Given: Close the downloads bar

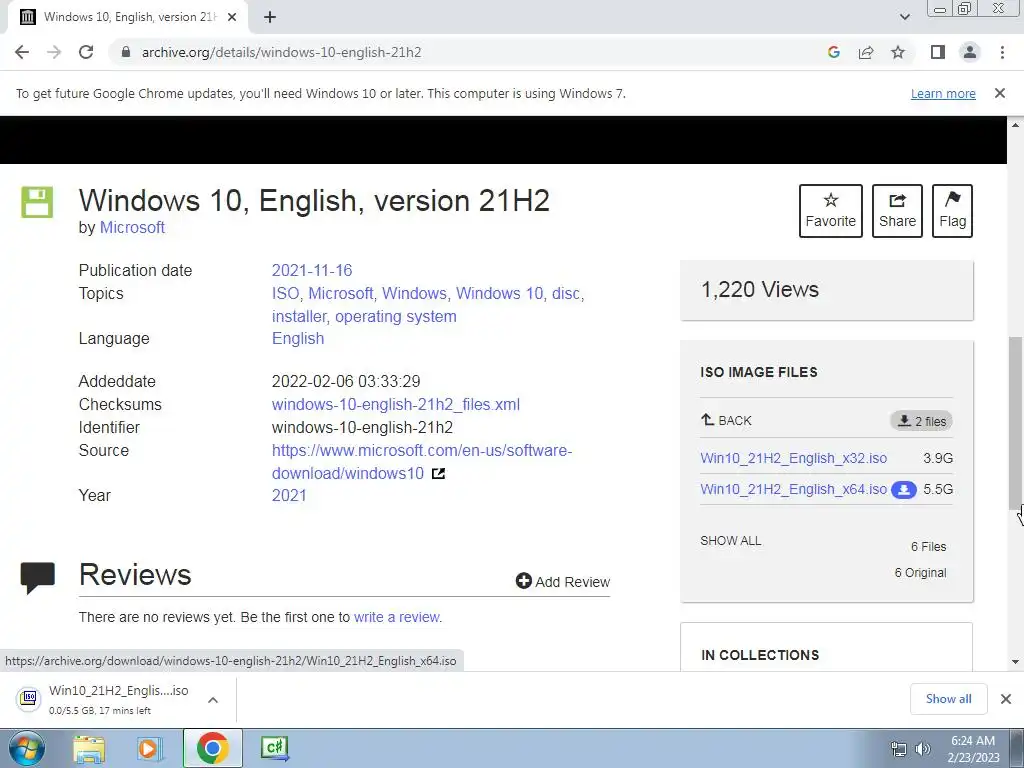Looking at the screenshot, I should (1006, 699).
